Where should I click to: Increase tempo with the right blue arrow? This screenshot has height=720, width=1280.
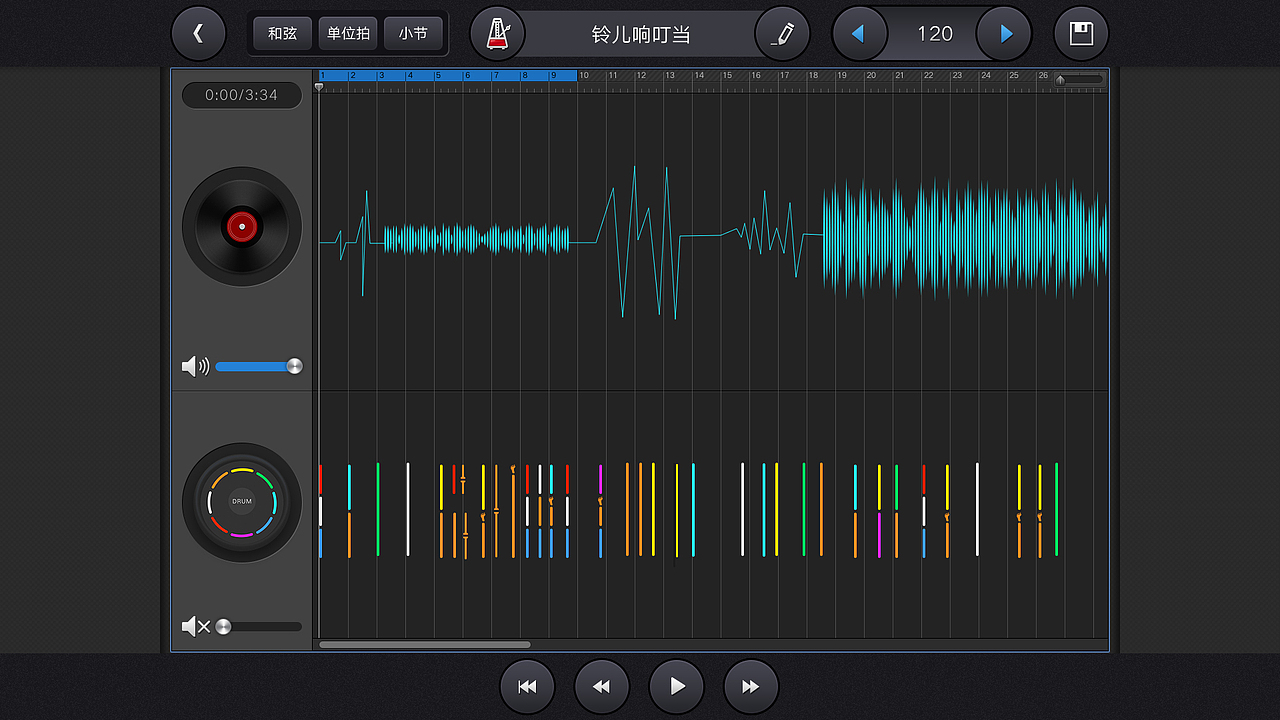click(1005, 34)
